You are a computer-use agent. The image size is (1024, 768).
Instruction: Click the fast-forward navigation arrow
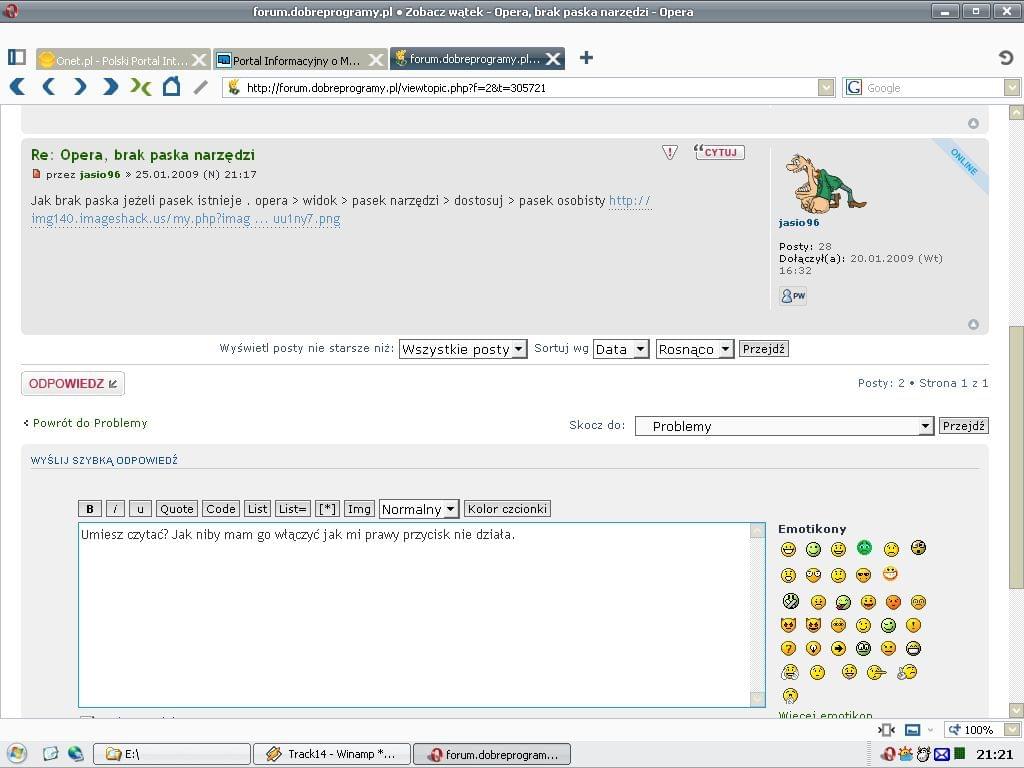110,86
